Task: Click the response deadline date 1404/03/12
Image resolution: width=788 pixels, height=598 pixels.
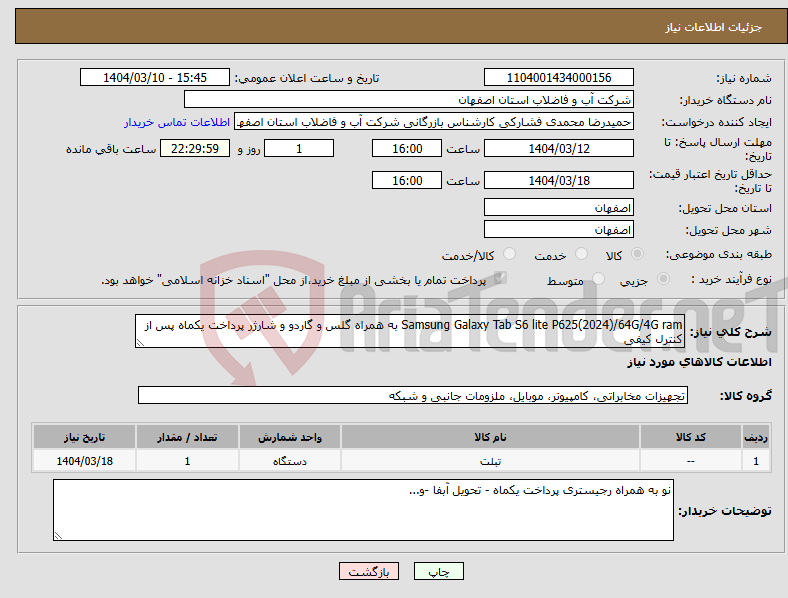Action: pos(558,148)
